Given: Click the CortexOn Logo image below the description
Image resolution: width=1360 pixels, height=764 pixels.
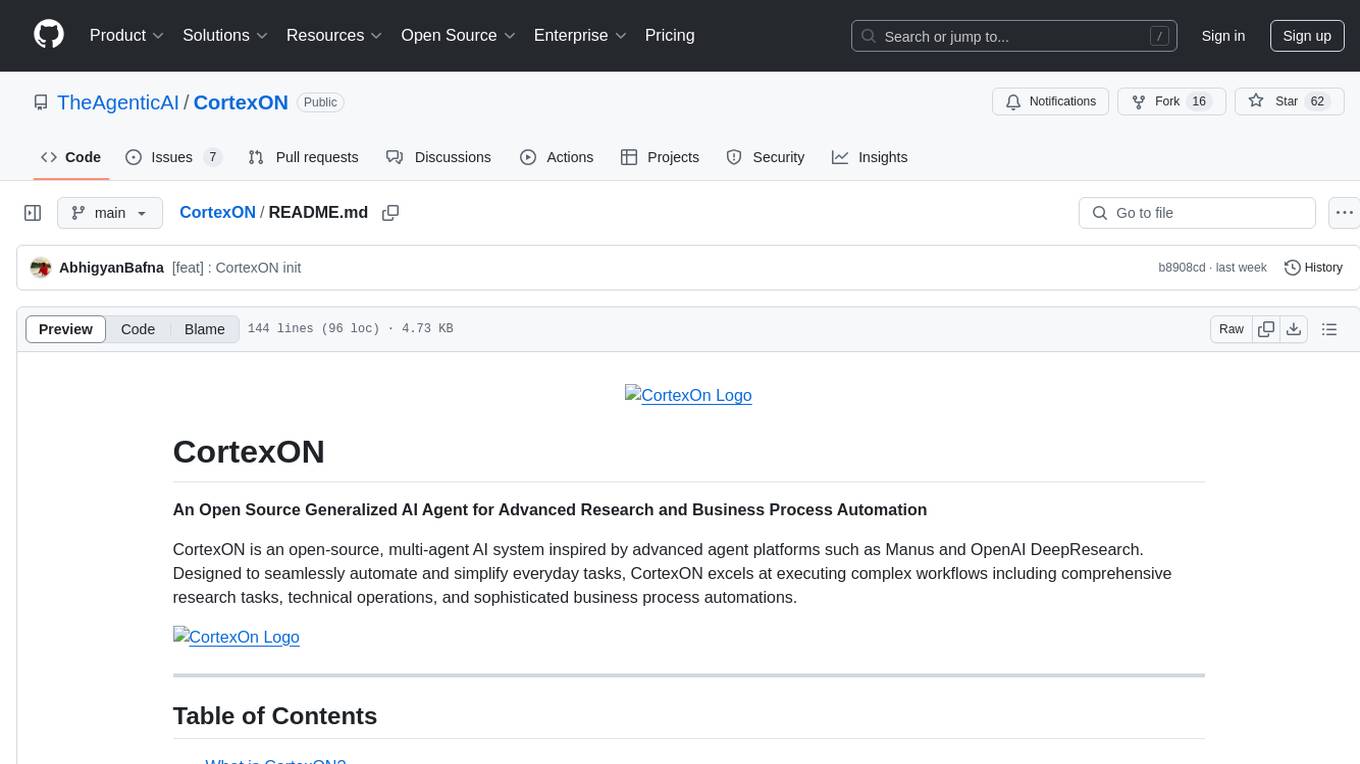Looking at the screenshot, I should coord(236,637).
